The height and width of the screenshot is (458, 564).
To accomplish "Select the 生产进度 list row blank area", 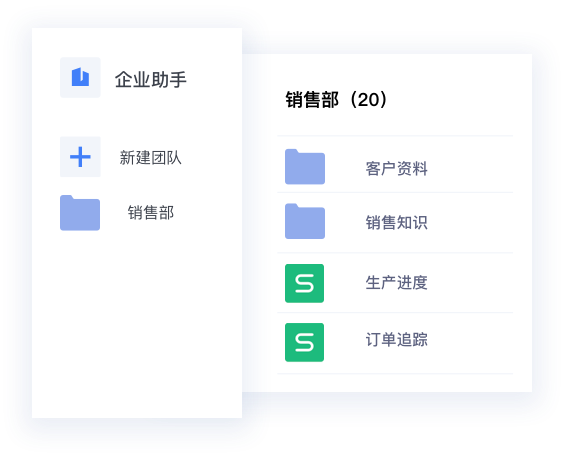I will point(471,283).
